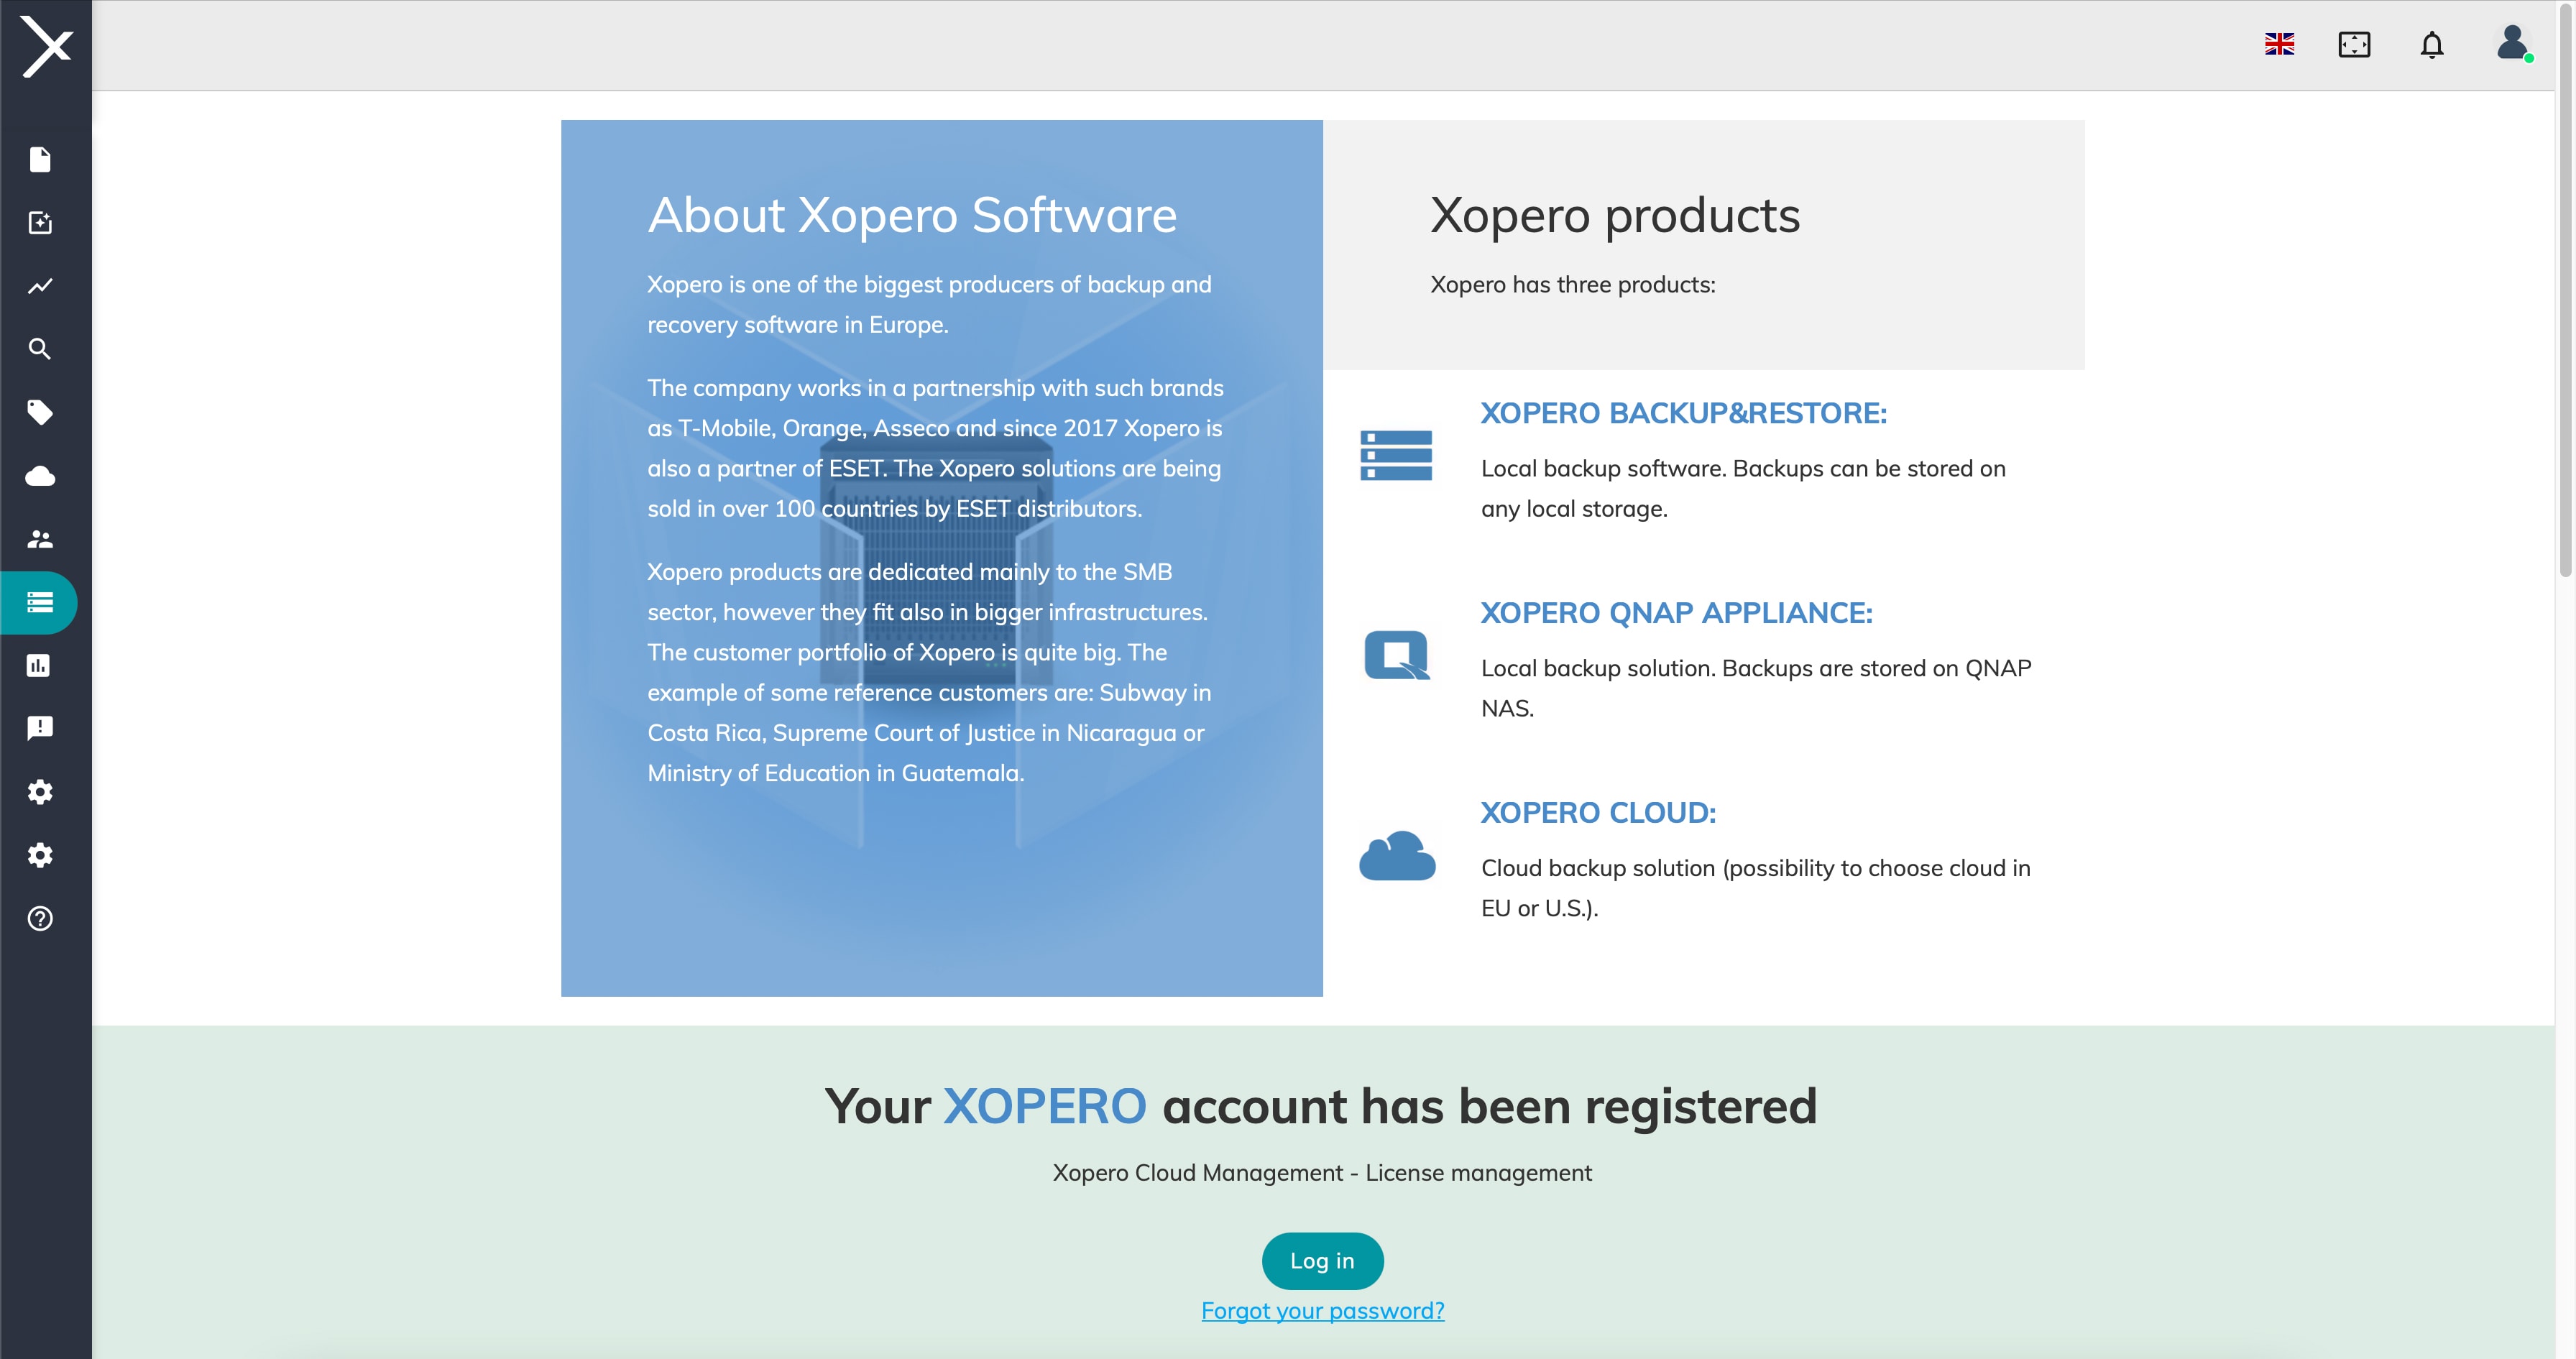Click 'Xopero has three products:' text

point(1572,285)
